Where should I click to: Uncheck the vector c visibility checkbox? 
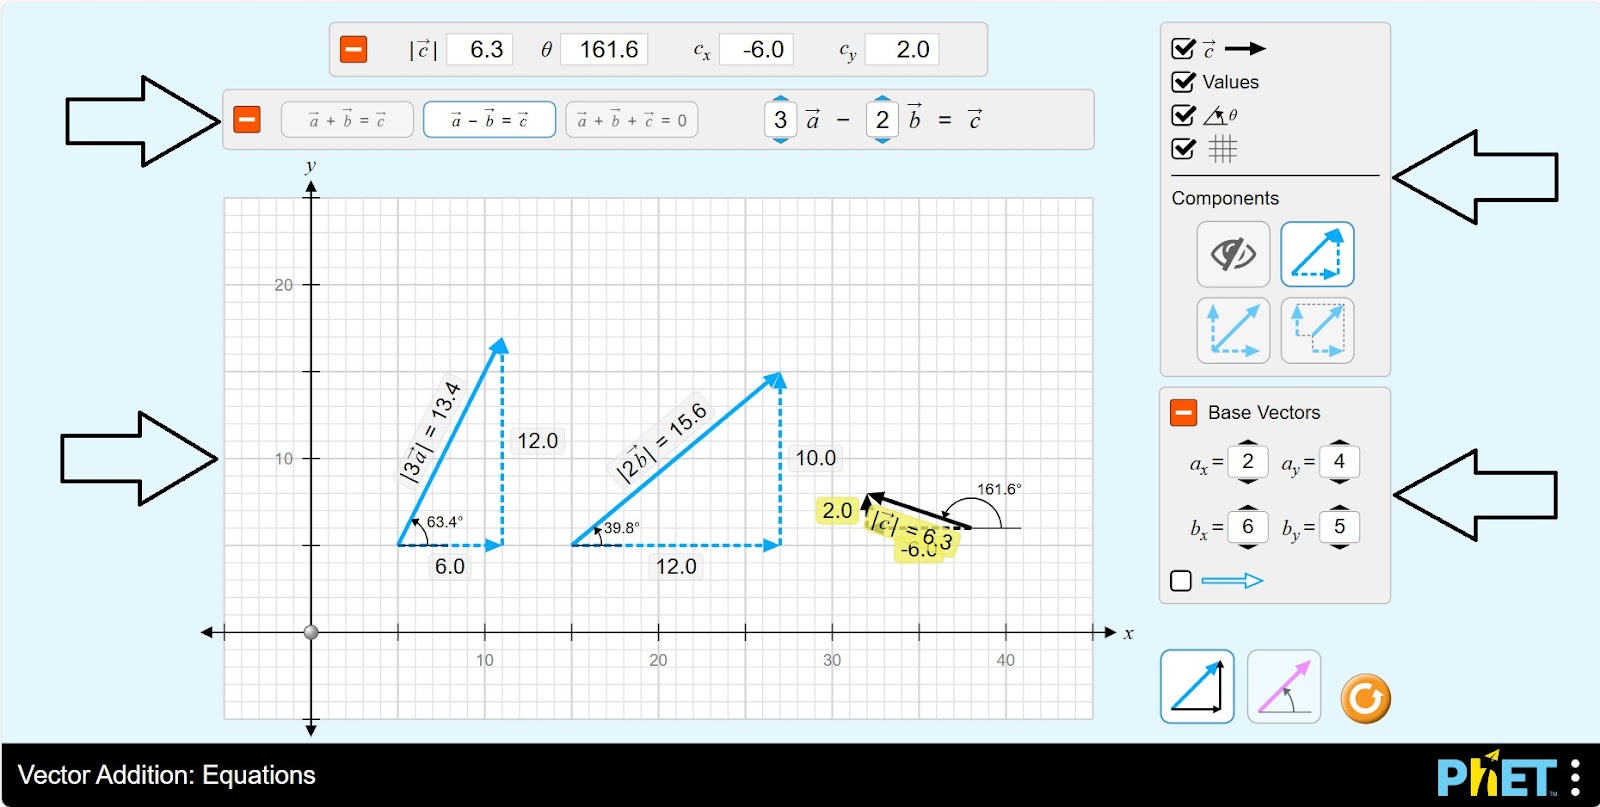tap(1183, 49)
